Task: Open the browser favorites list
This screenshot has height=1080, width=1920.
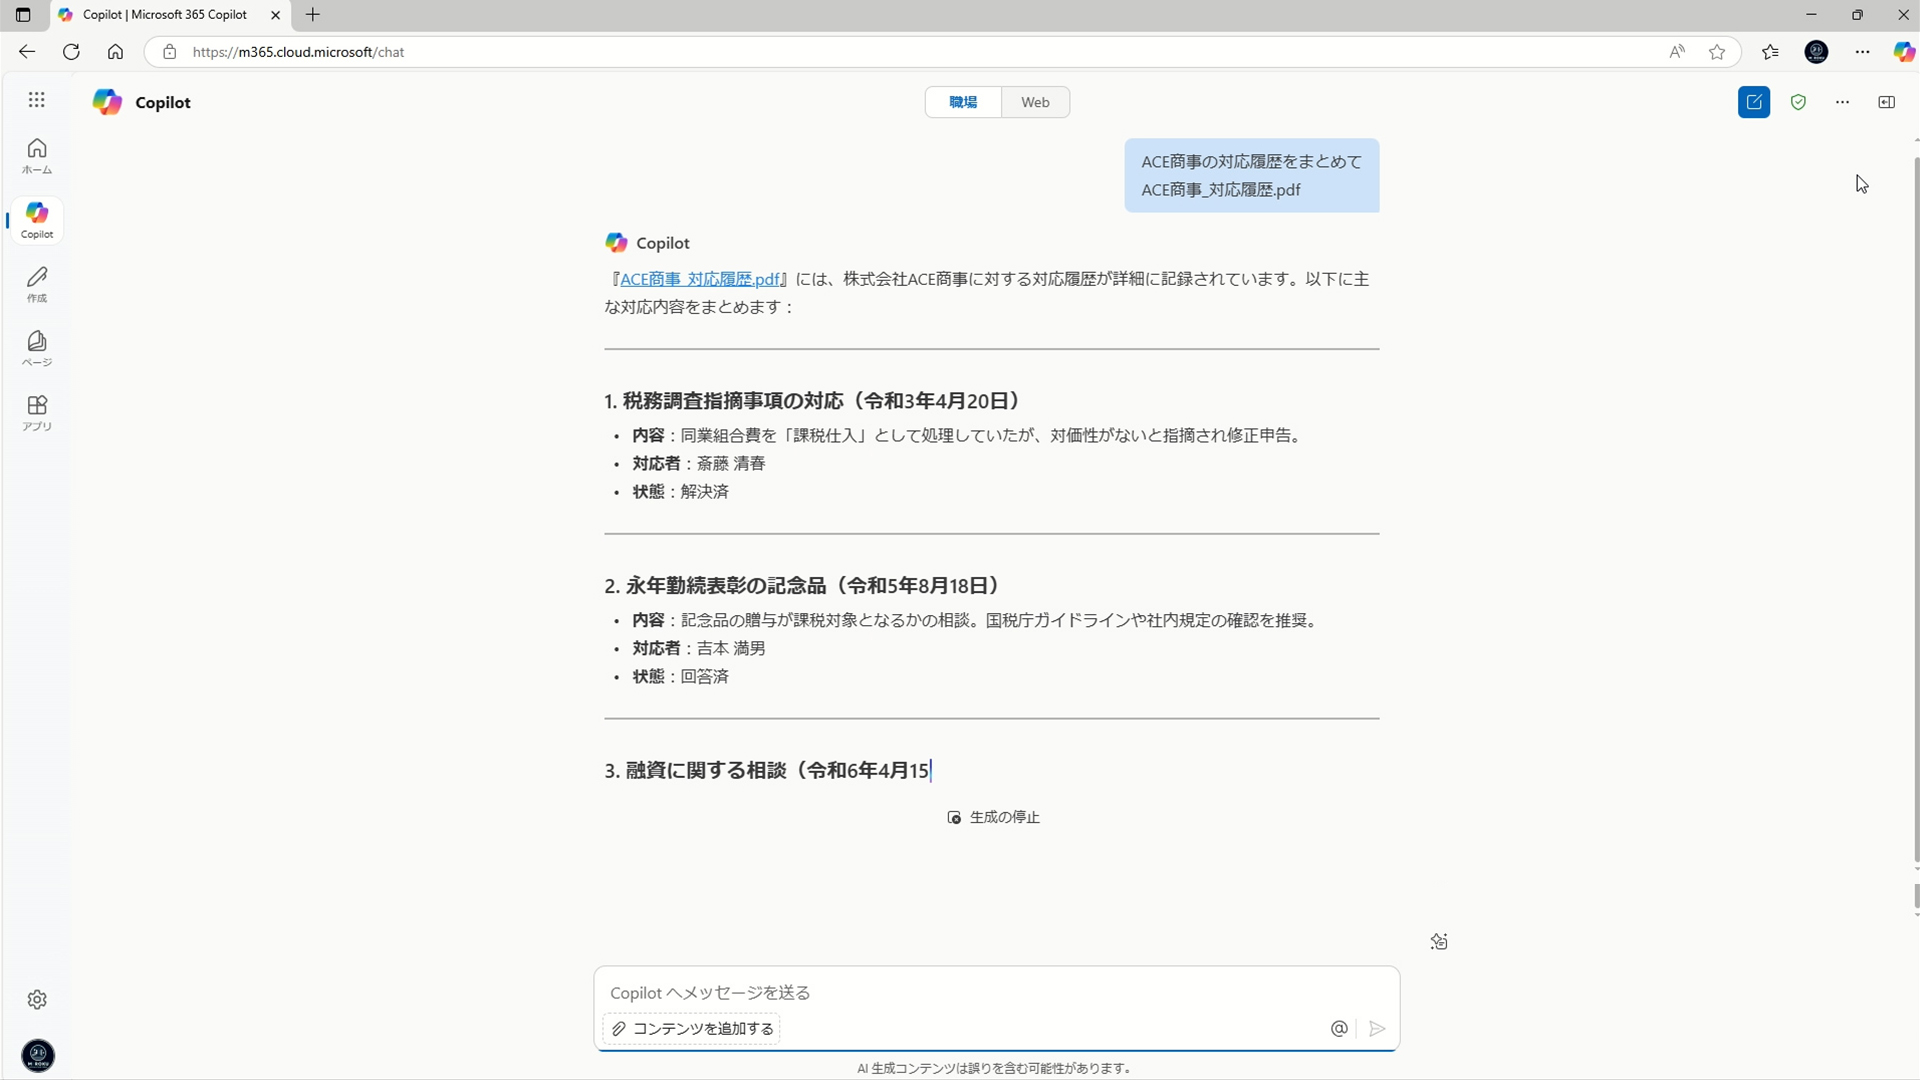Action: click(1770, 52)
